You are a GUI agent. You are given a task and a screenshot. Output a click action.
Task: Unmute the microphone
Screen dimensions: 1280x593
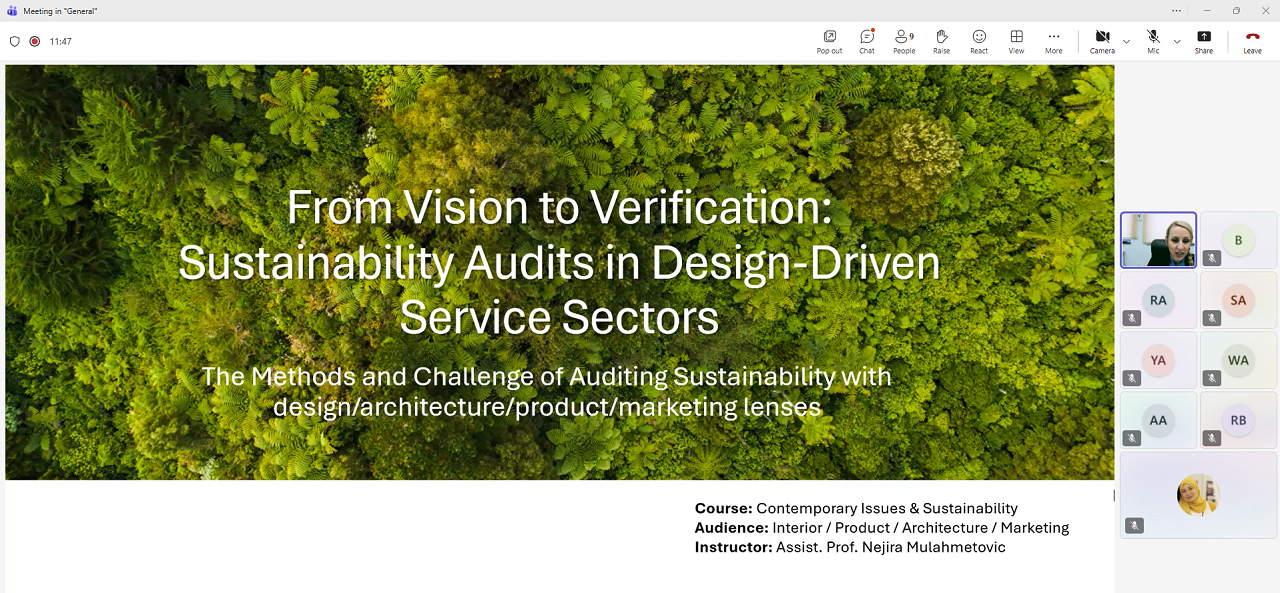point(1153,41)
